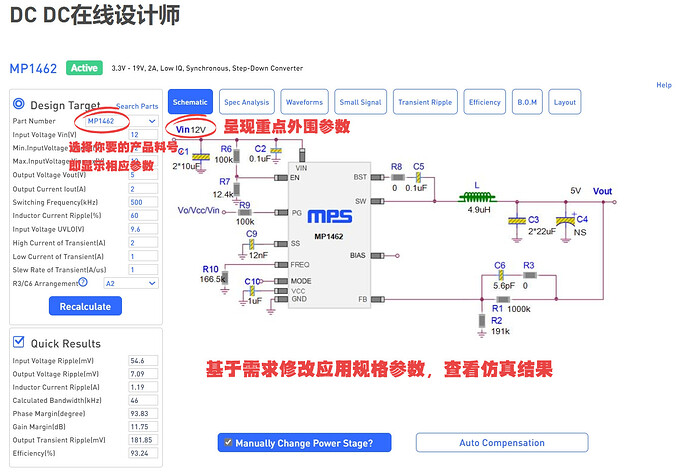Click the Calculated Bandwidth value 46
The width and height of the screenshot is (690, 475).
coord(143,400)
